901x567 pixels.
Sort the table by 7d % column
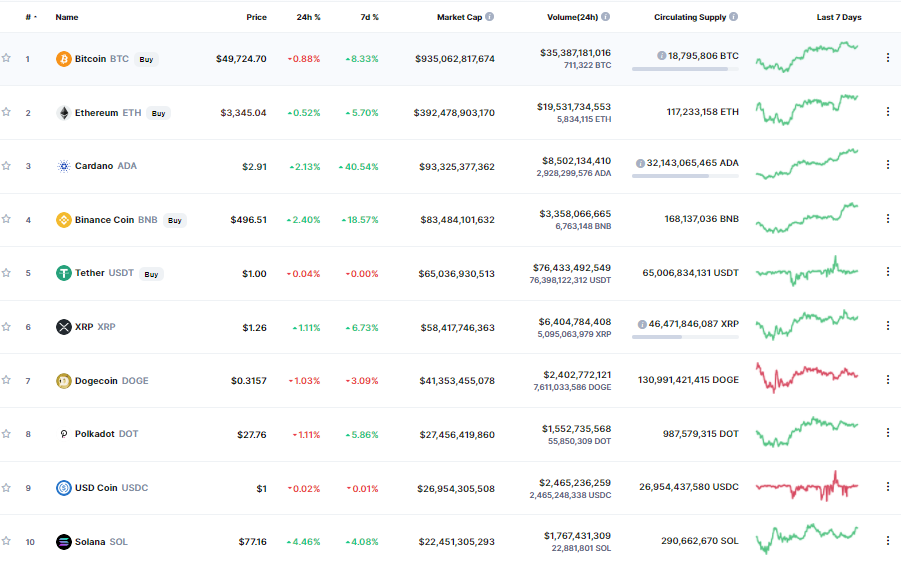tap(369, 17)
